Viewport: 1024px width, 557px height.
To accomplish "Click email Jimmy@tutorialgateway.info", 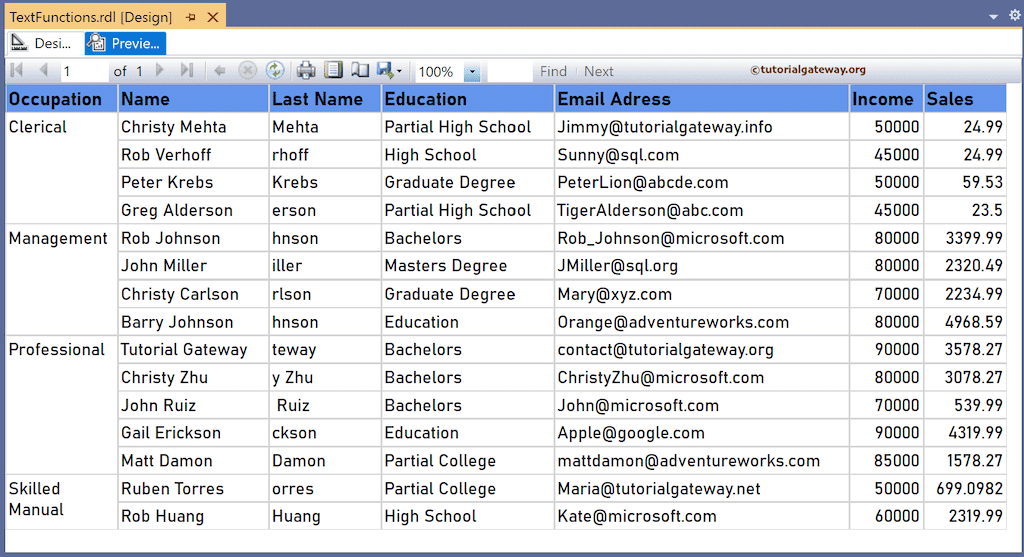I will pos(665,127).
